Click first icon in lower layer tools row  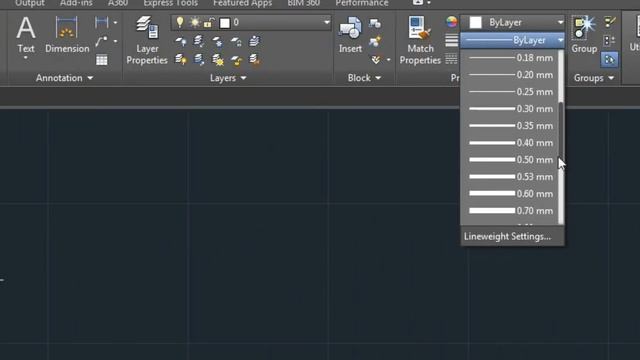tap(181, 60)
